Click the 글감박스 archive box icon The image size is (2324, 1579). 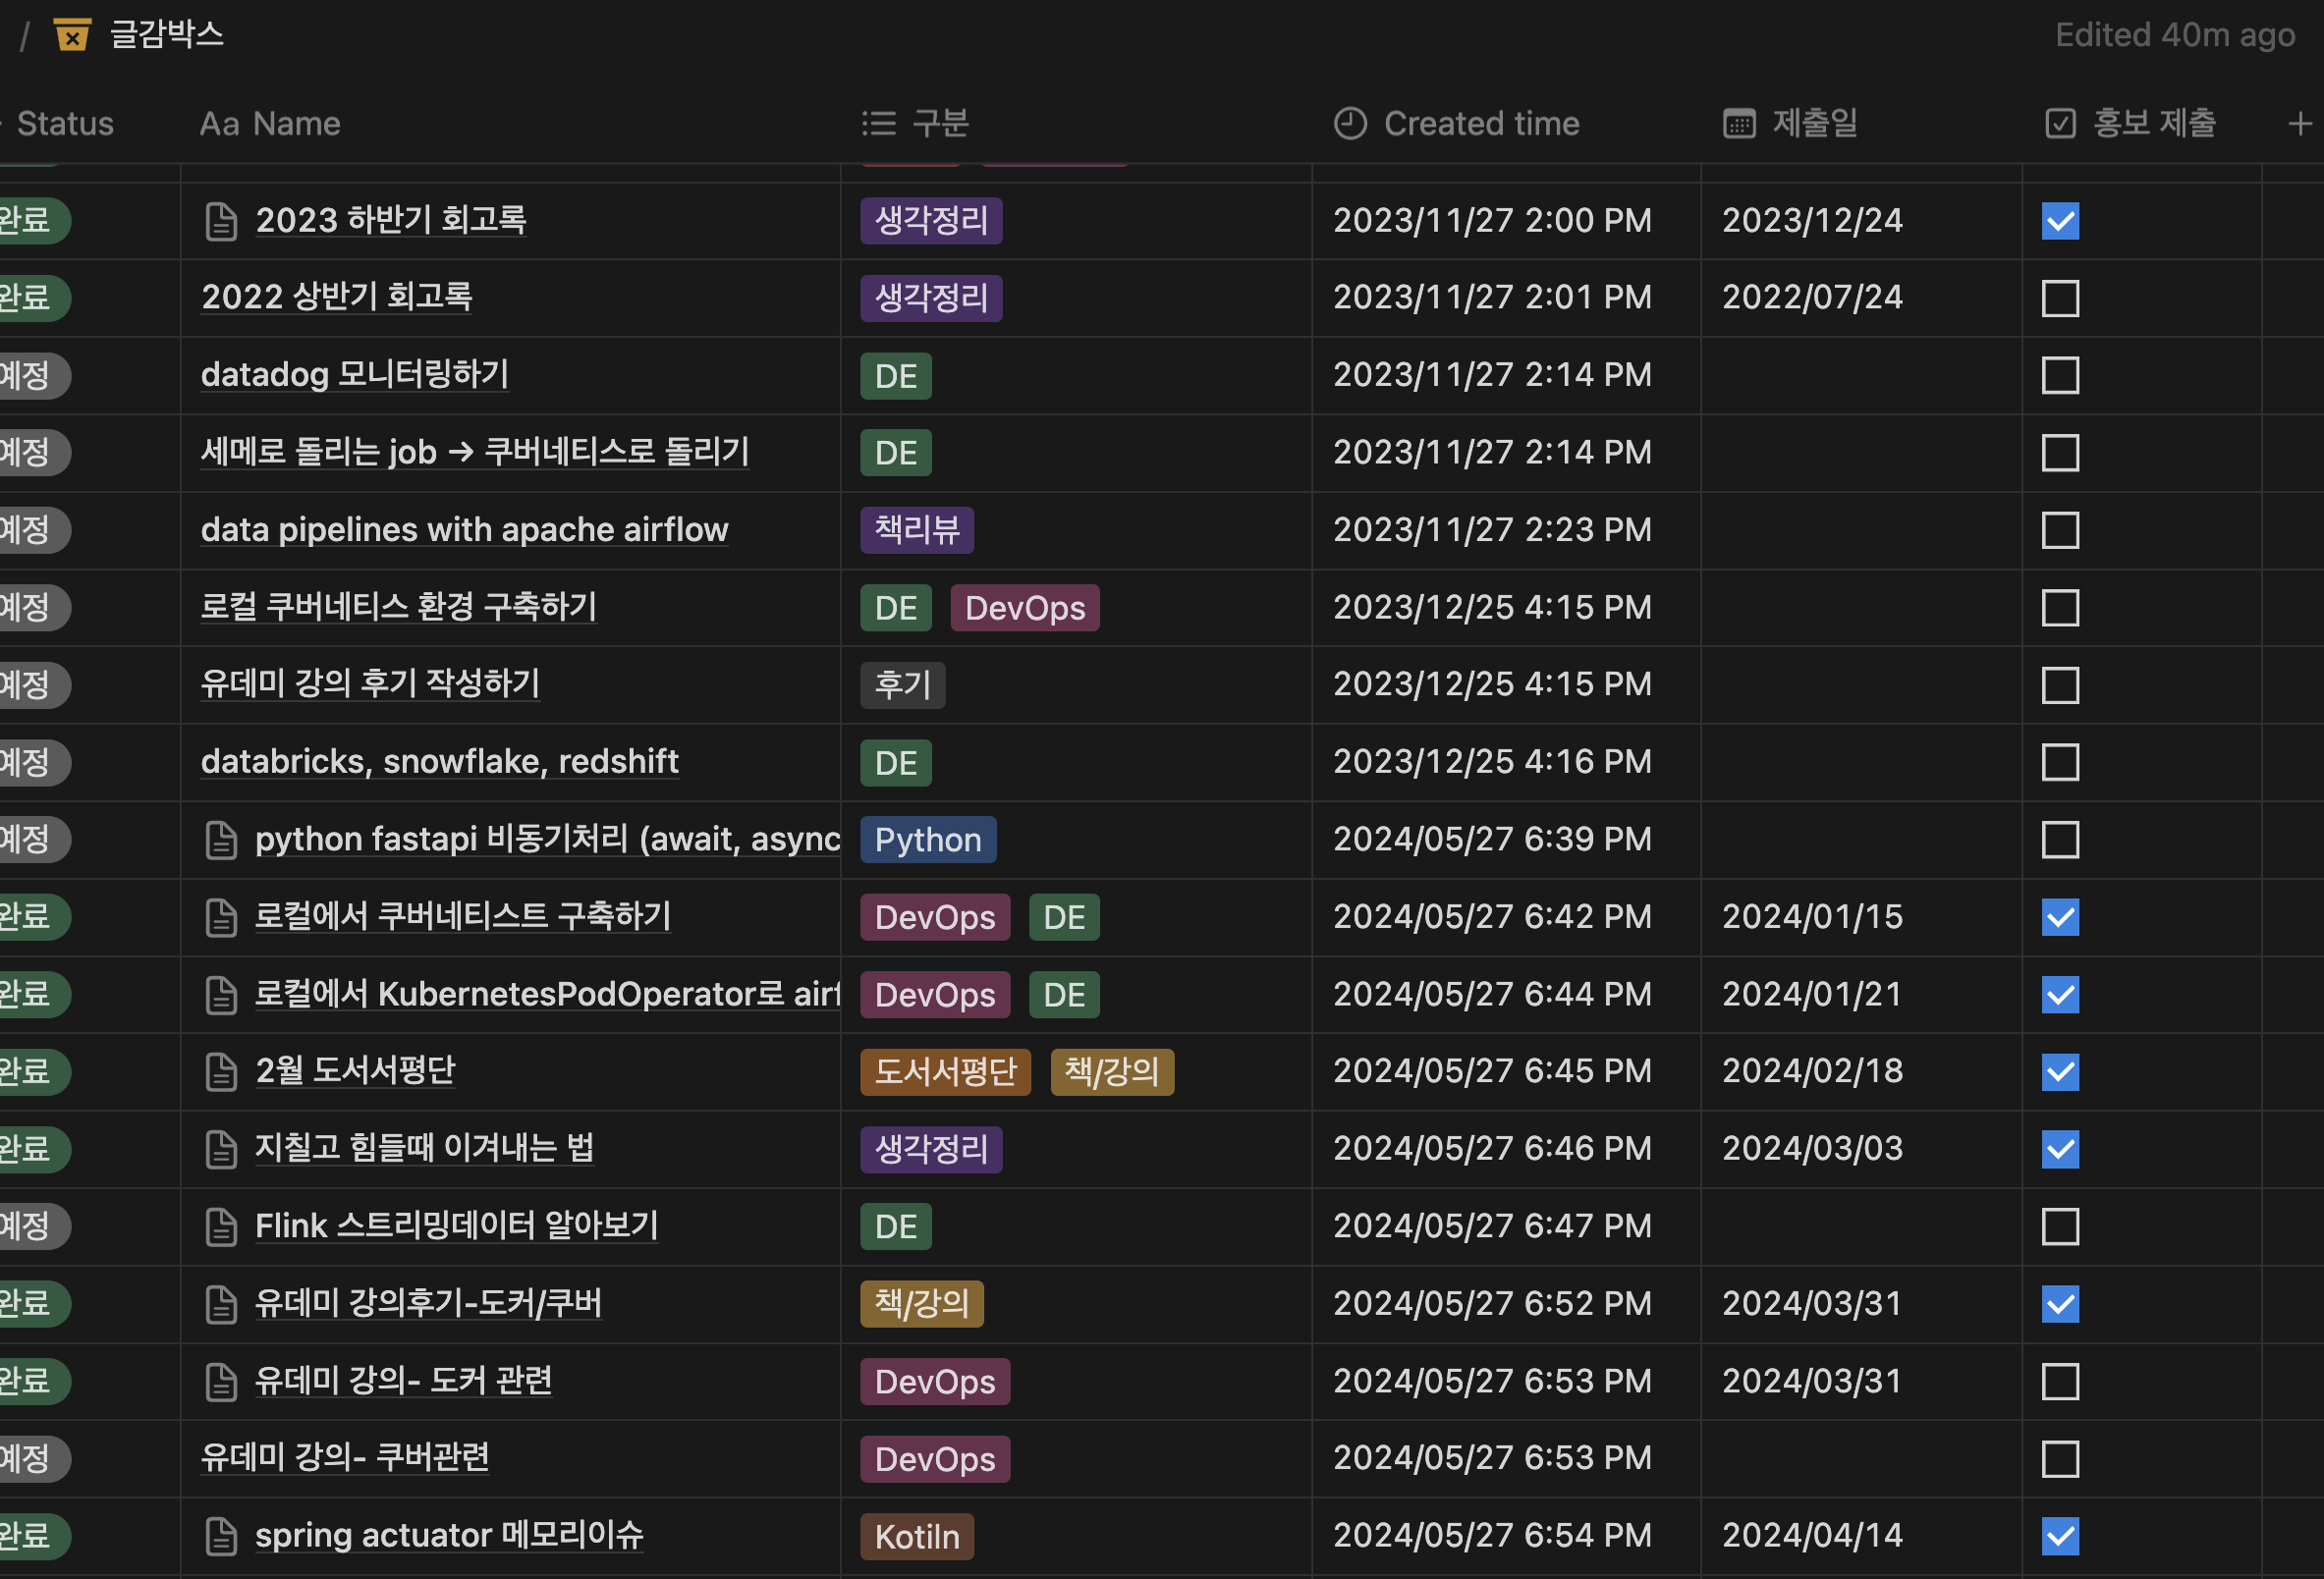(x=72, y=36)
